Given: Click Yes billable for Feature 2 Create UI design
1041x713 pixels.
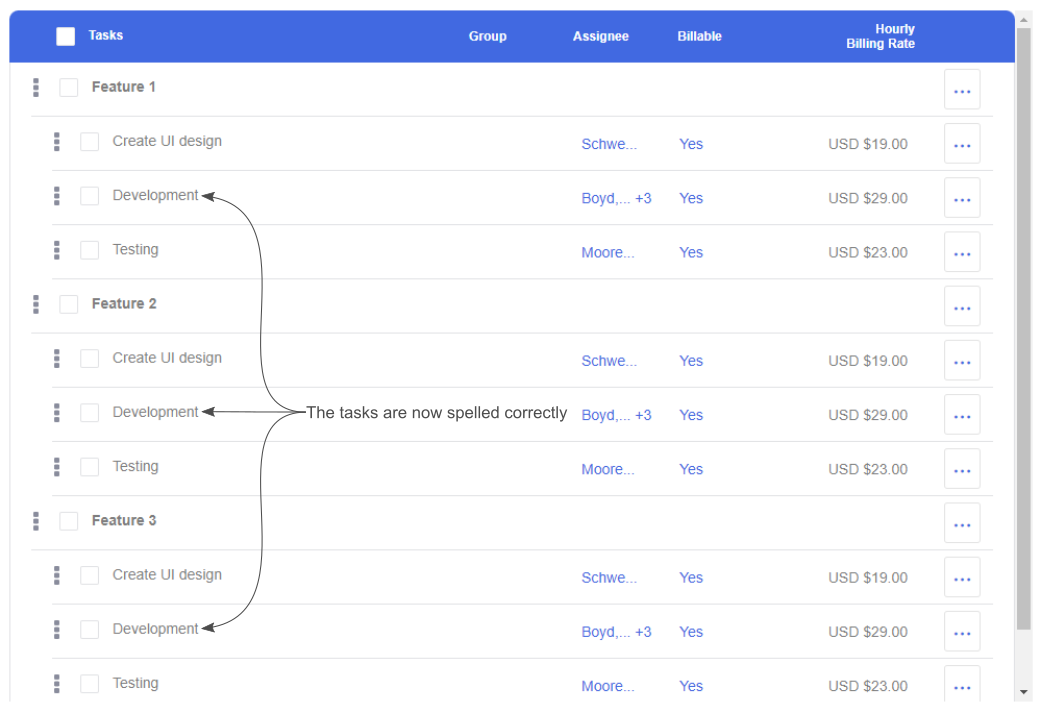Looking at the screenshot, I should pos(690,360).
